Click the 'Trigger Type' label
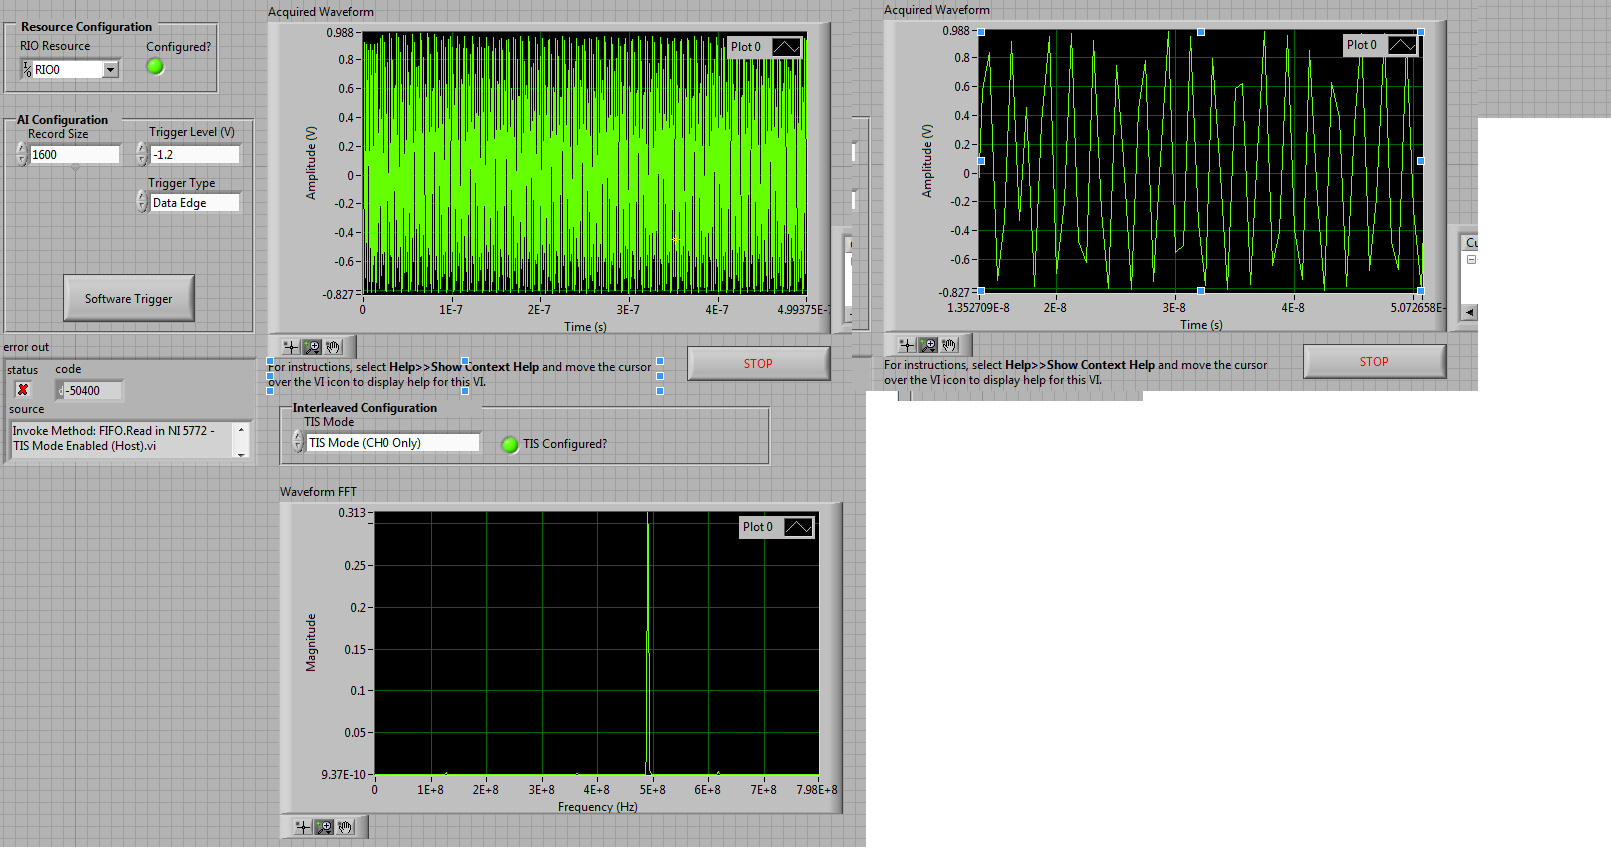The image size is (1611, 865). (182, 183)
